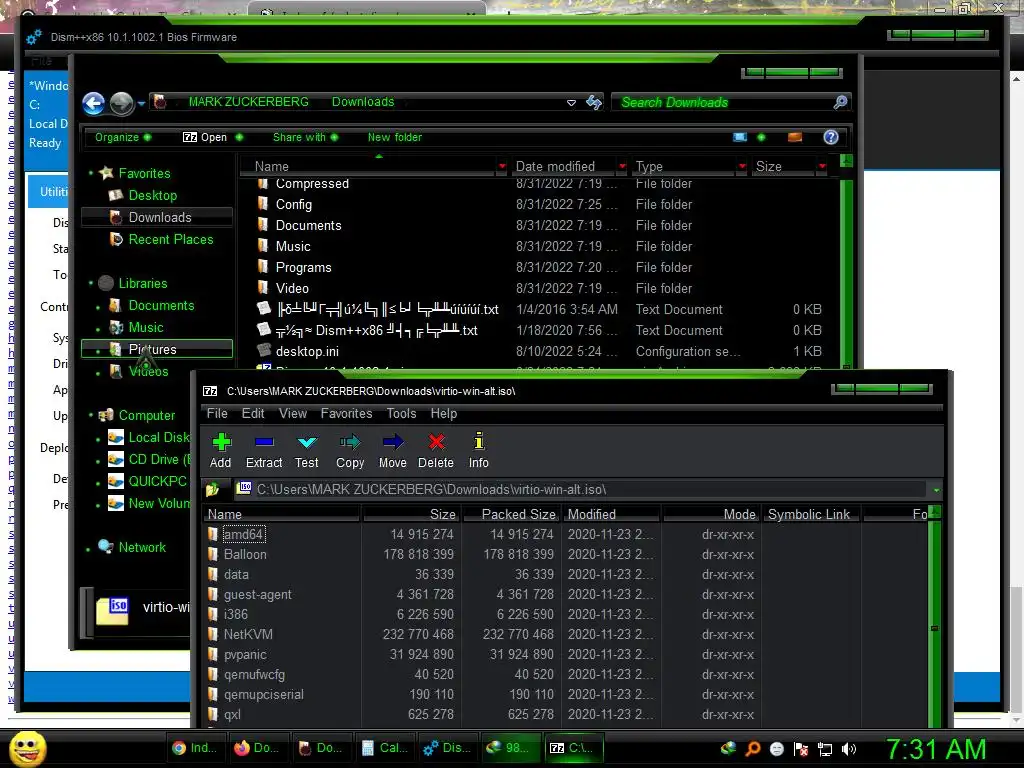
Task: Toggle the preview pane icon in Explorer
Action: click(x=795, y=137)
